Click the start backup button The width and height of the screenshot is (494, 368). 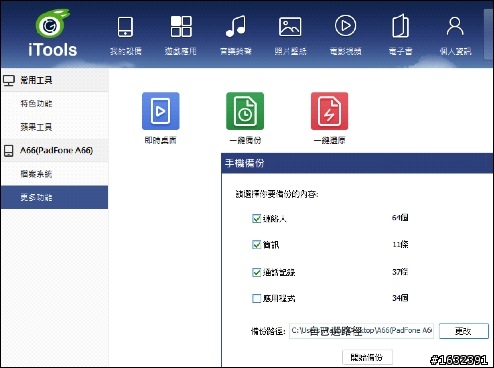click(x=367, y=357)
